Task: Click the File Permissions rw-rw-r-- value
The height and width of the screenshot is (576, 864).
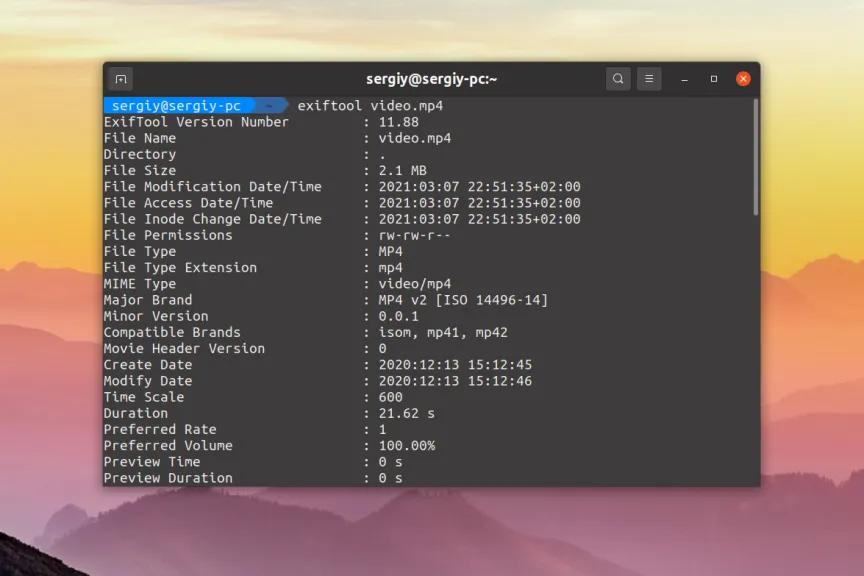Action: coord(414,235)
